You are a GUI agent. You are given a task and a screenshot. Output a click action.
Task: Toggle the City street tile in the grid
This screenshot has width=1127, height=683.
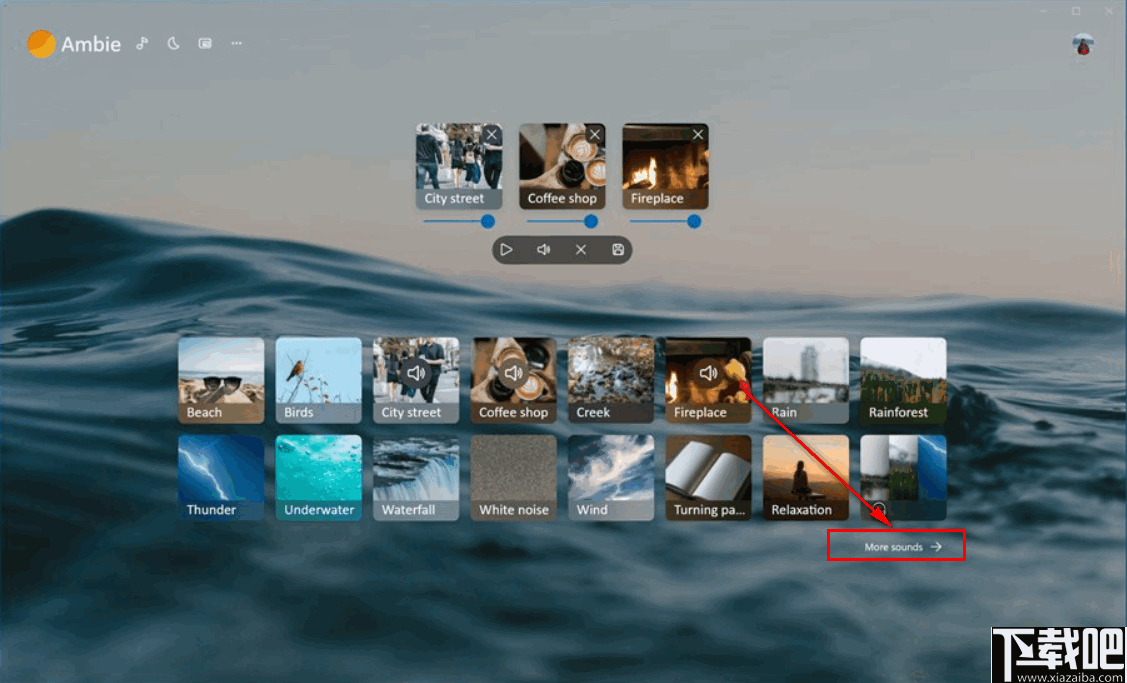(416, 380)
